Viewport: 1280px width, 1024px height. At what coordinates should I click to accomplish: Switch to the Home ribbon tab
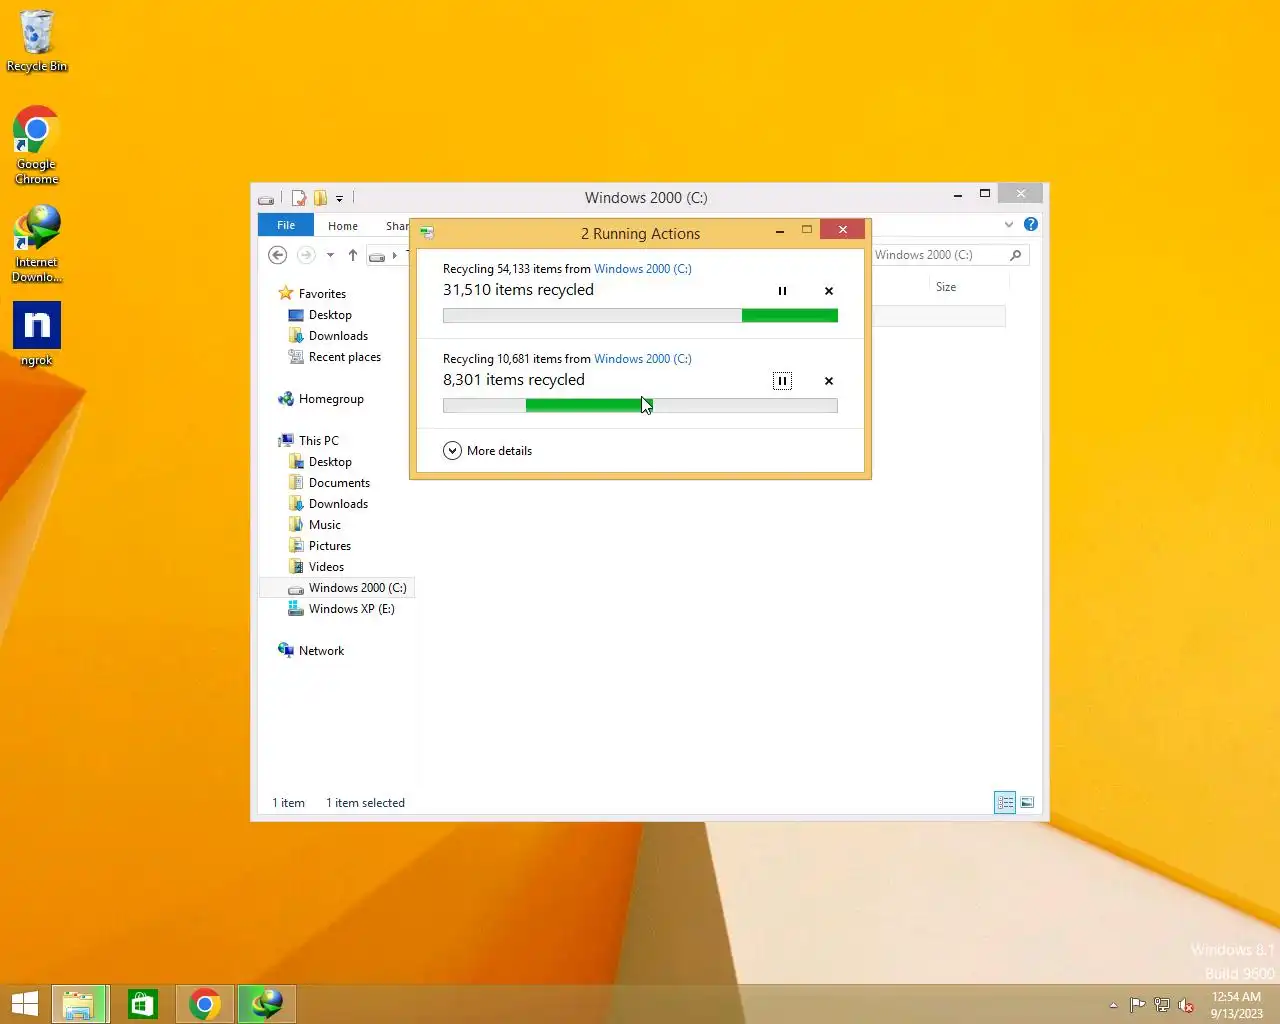click(x=343, y=226)
